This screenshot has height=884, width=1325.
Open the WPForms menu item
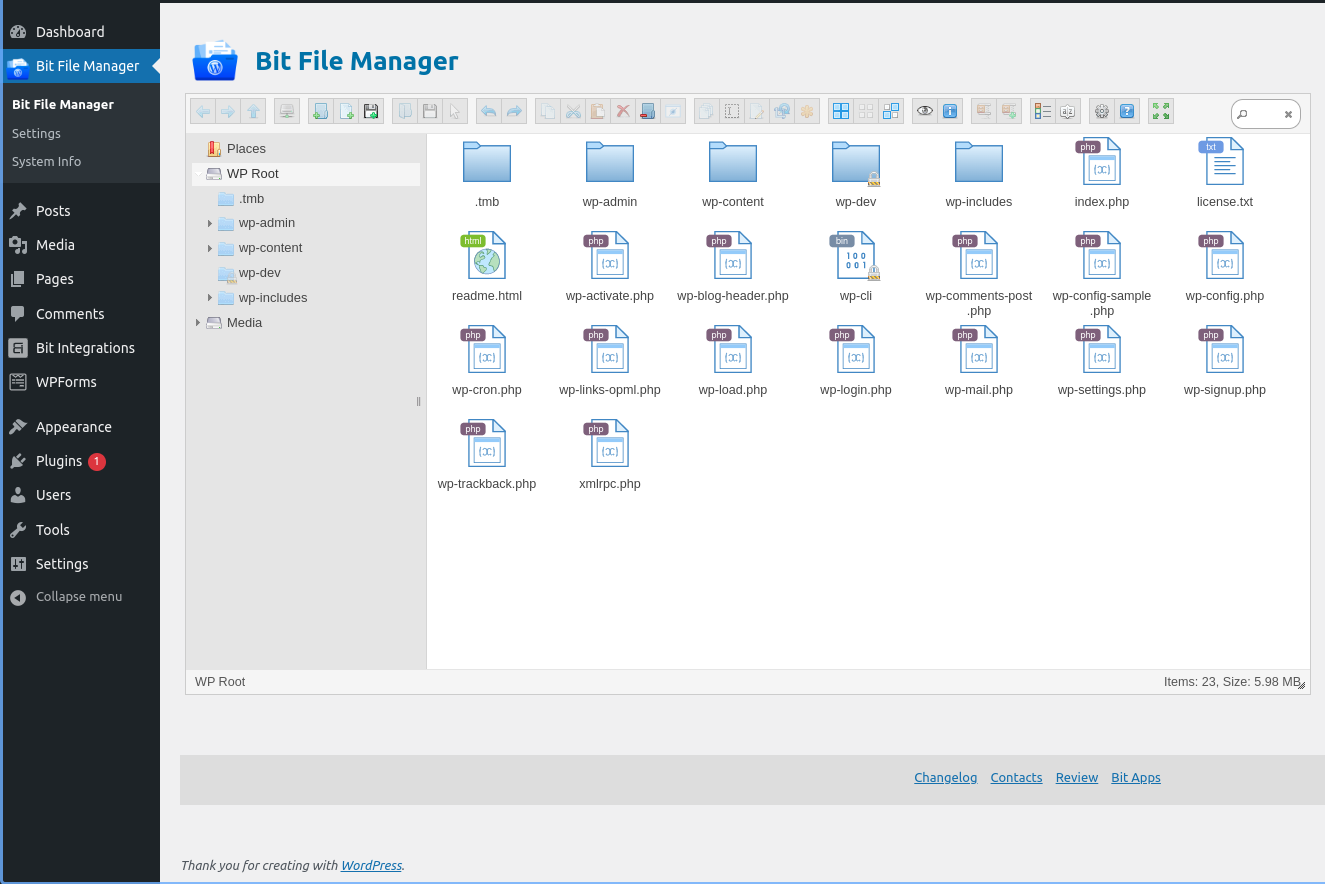[x=80, y=382]
